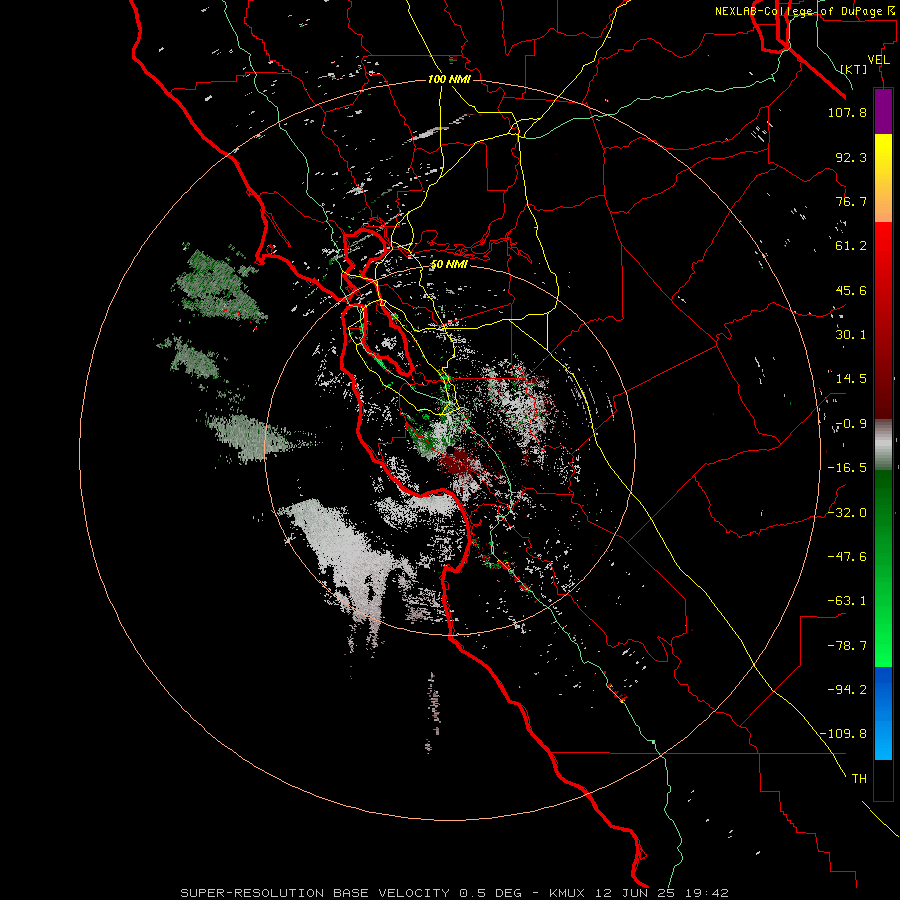This screenshot has height=900, width=900.
Task: Click the 50 NMI range ring label
Action: tap(449, 265)
